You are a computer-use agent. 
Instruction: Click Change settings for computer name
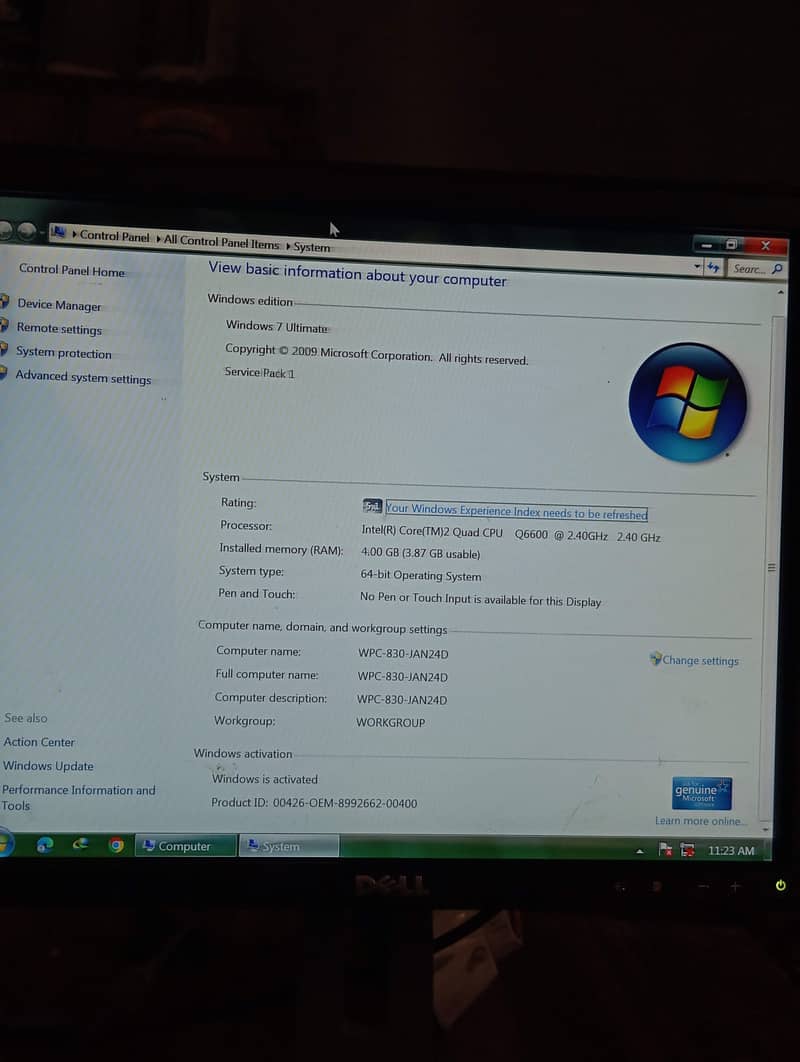pos(700,660)
